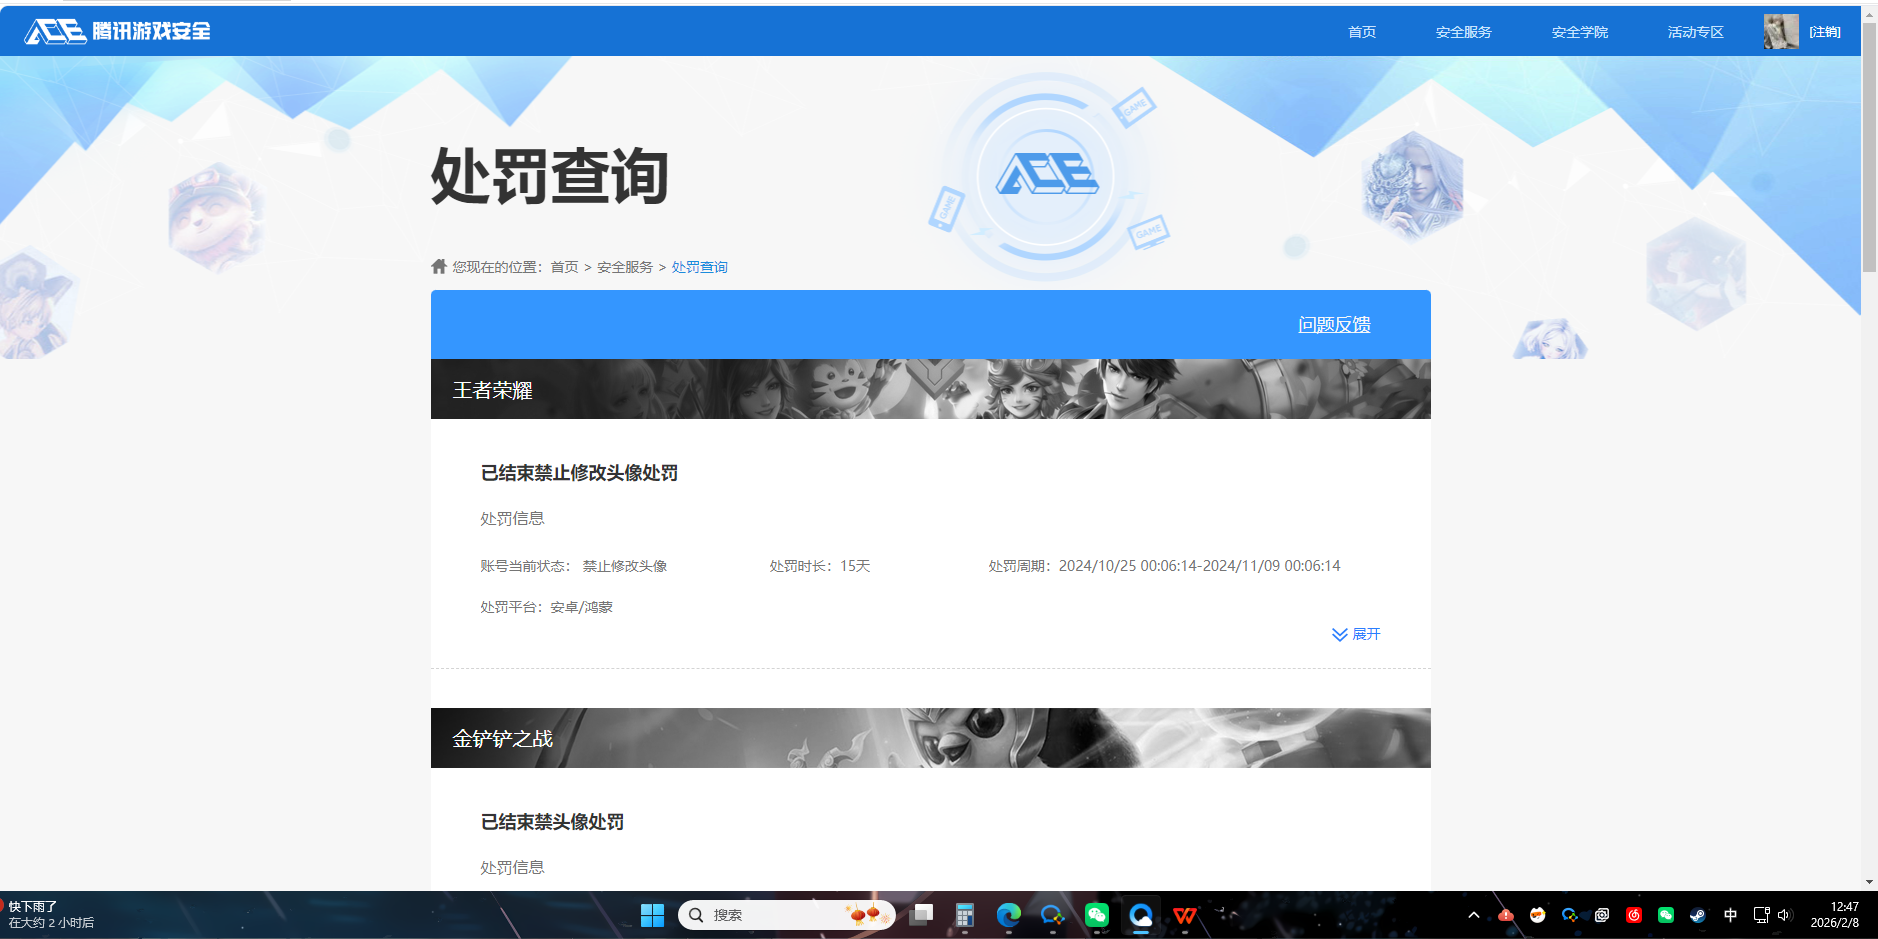Switch to the 活动专区 section
The image size is (1878, 939).
pos(1695,31)
